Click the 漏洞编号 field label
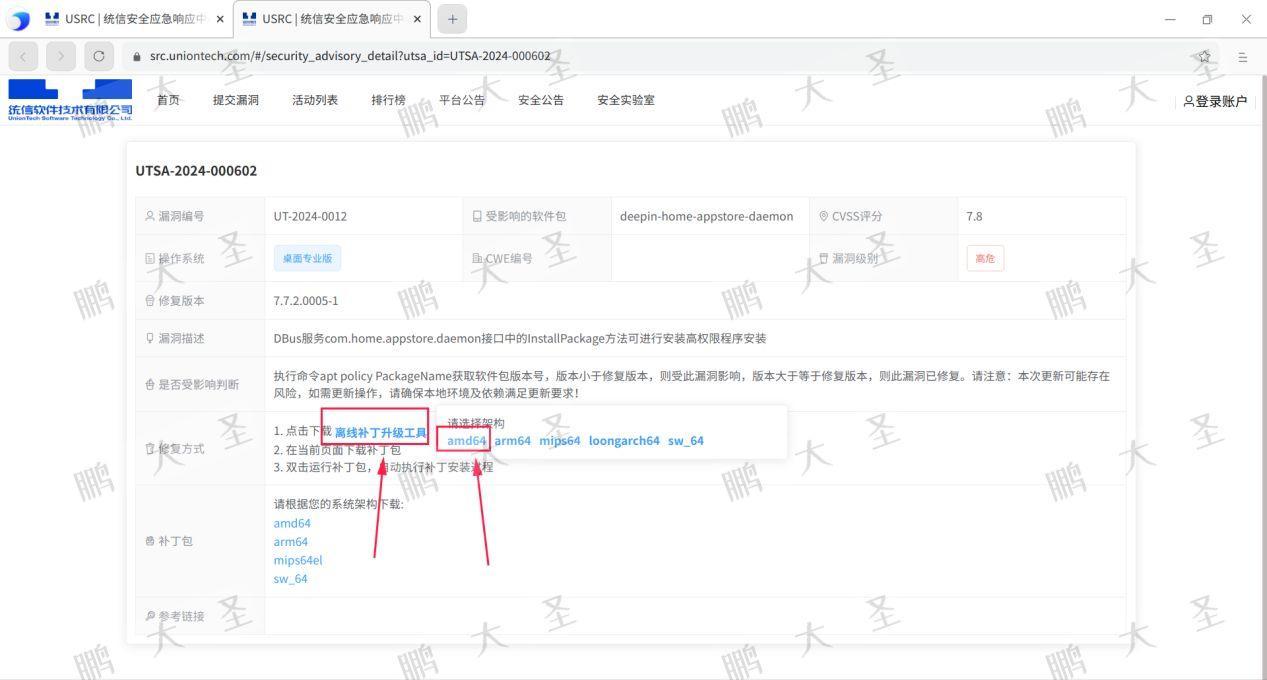Image resolution: width=1267 pixels, height=680 pixels. click(x=174, y=216)
